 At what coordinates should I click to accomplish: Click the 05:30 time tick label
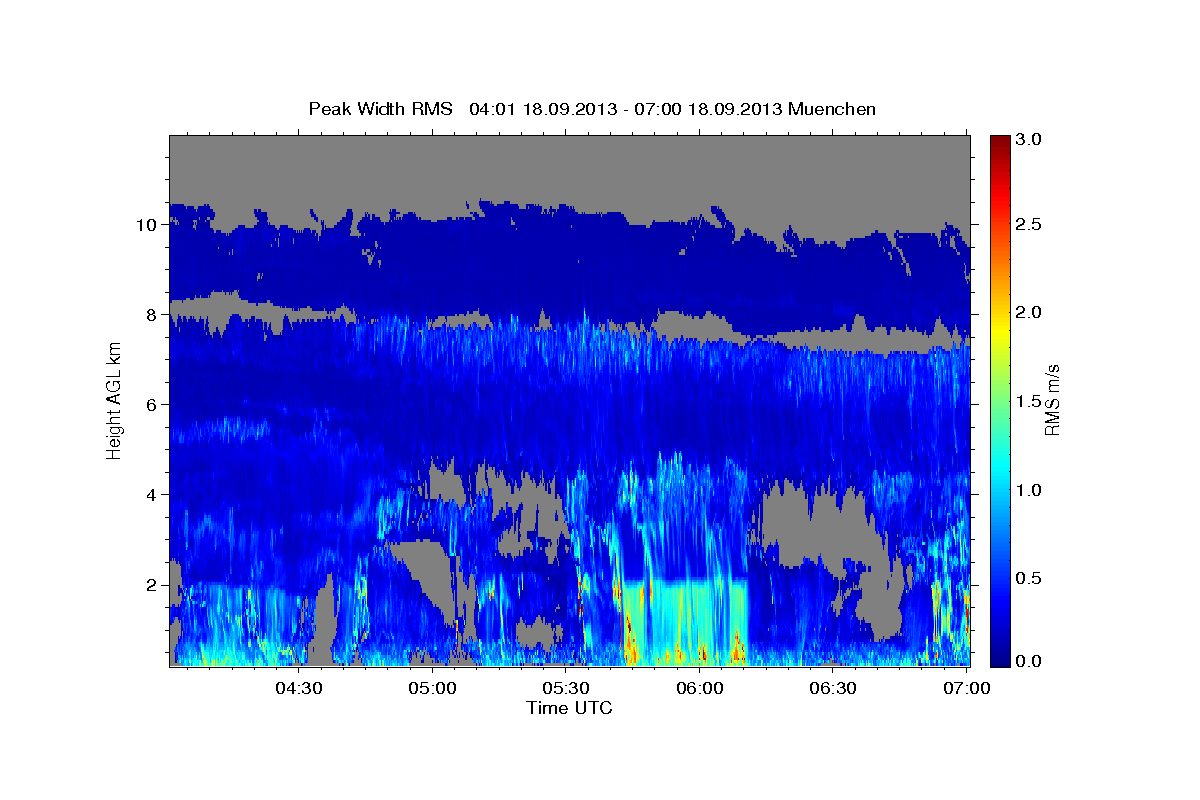pos(567,688)
